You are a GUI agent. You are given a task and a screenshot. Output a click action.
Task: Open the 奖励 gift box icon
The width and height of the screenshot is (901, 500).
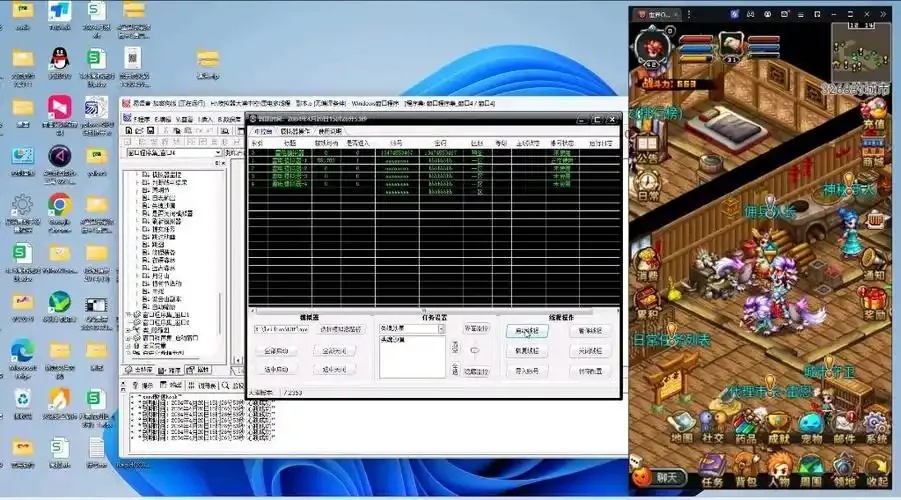[x=874, y=303]
